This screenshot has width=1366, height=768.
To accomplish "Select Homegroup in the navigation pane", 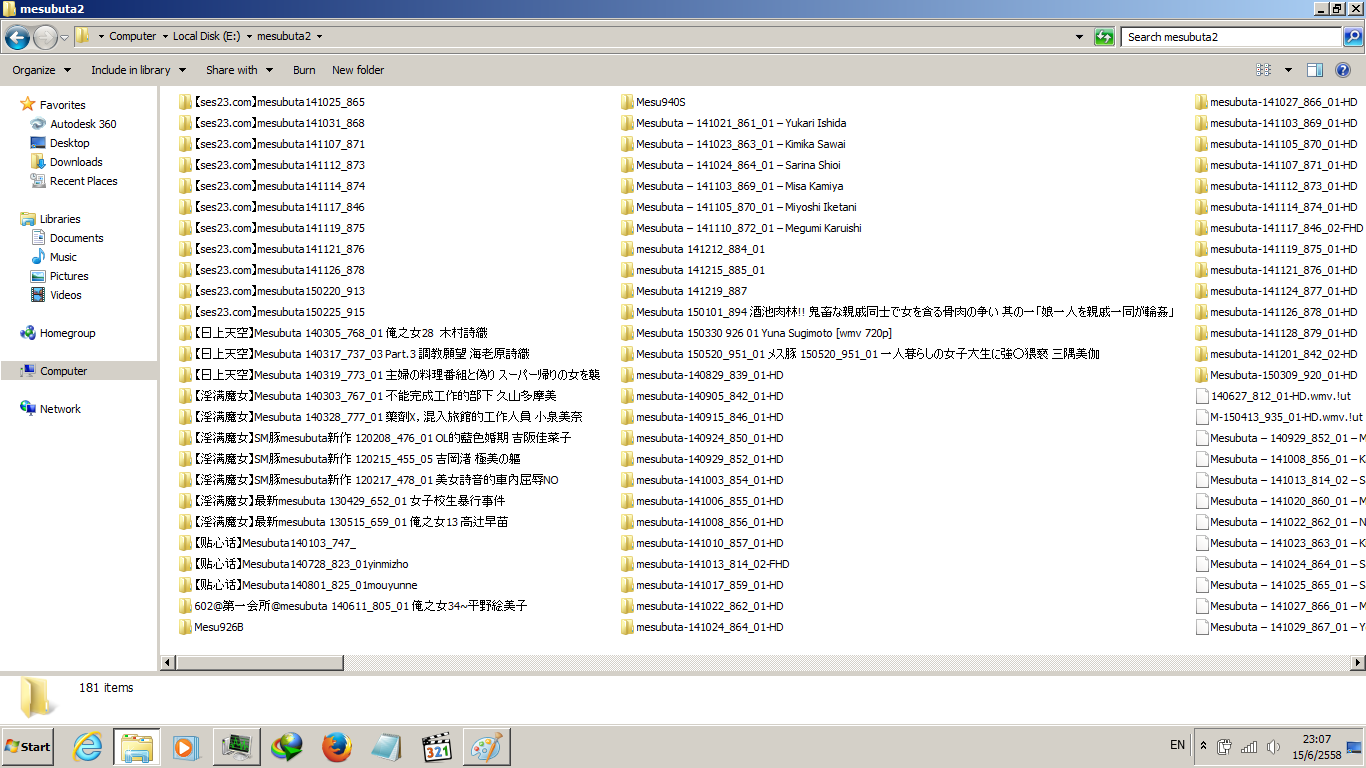I will [67, 333].
